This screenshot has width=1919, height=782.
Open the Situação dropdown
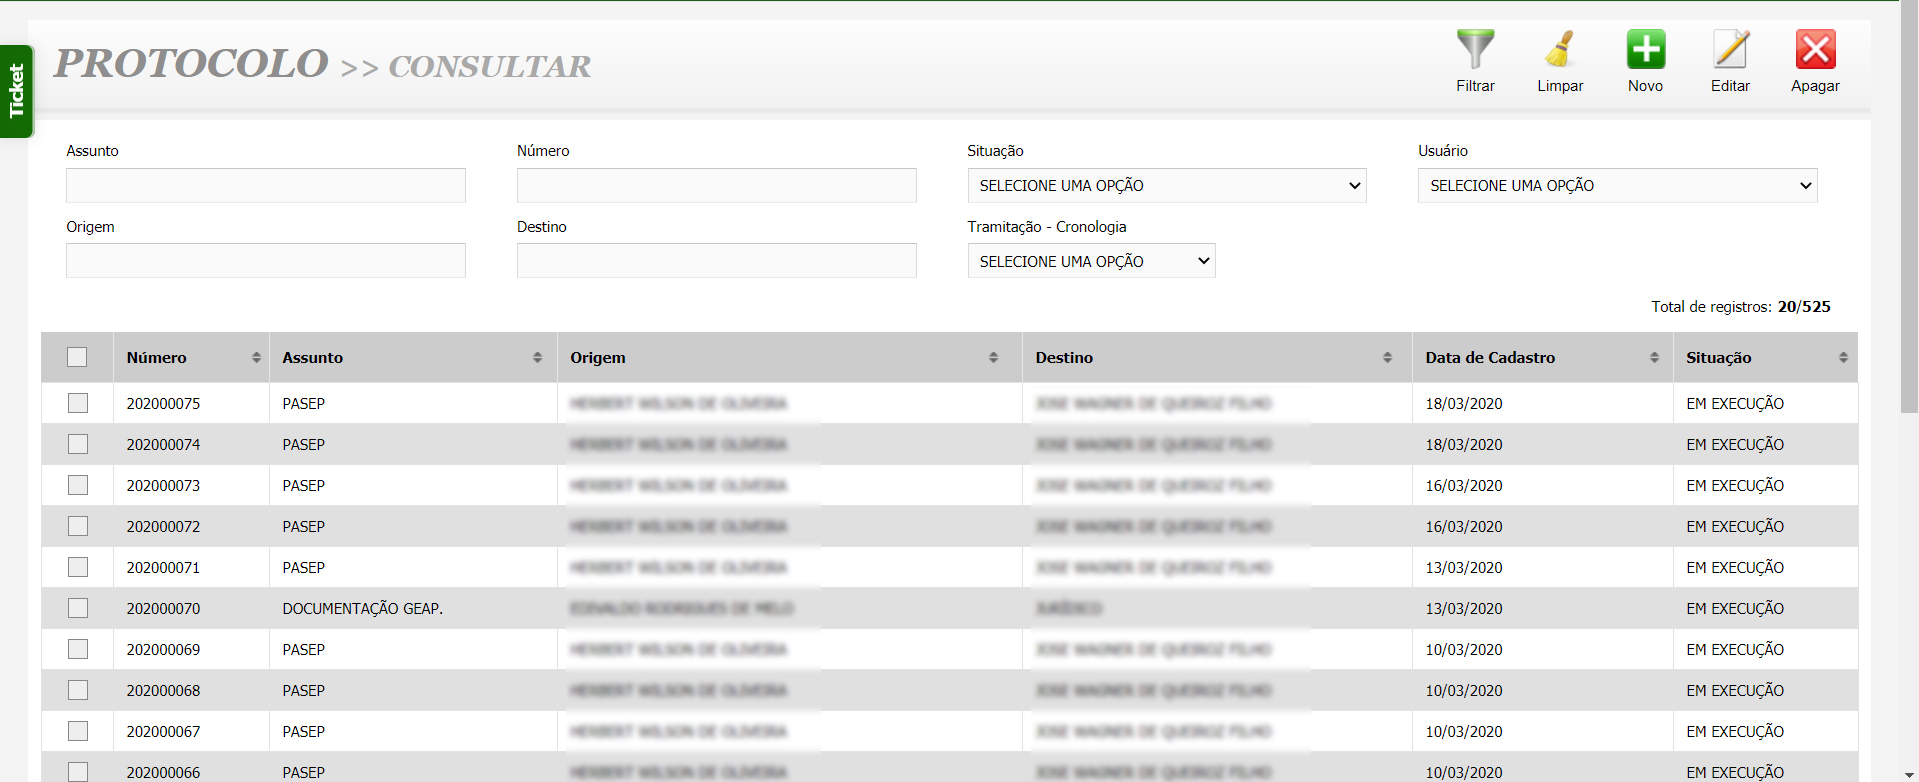click(1166, 186)
